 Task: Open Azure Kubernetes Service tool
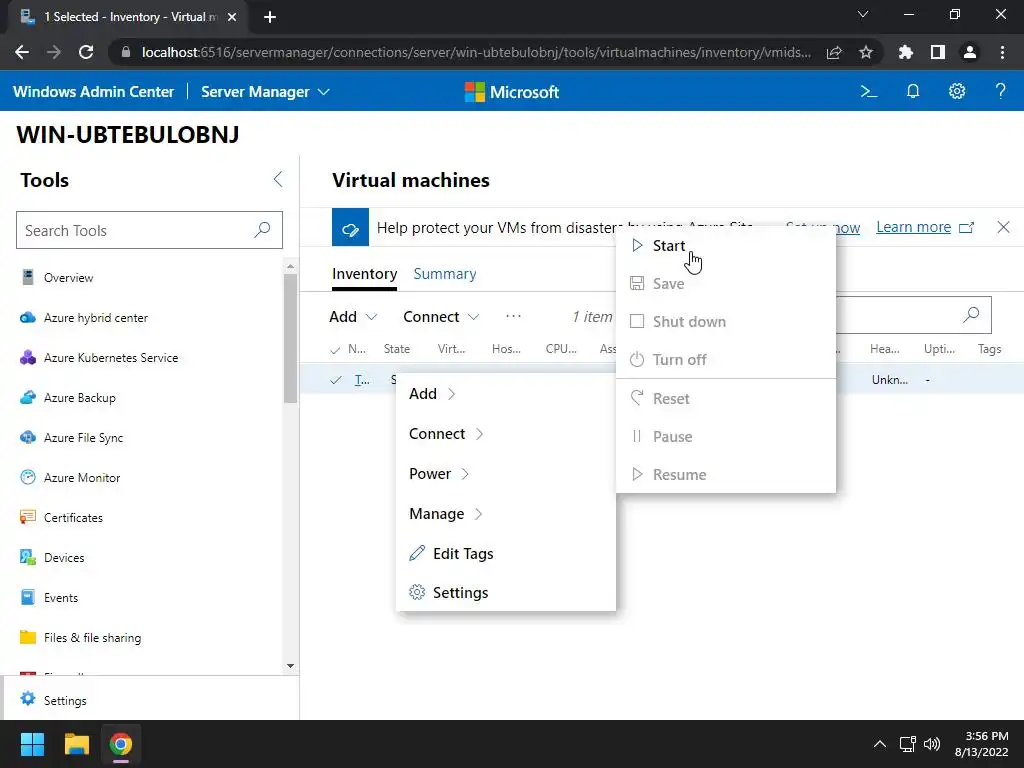pos(110,358)
